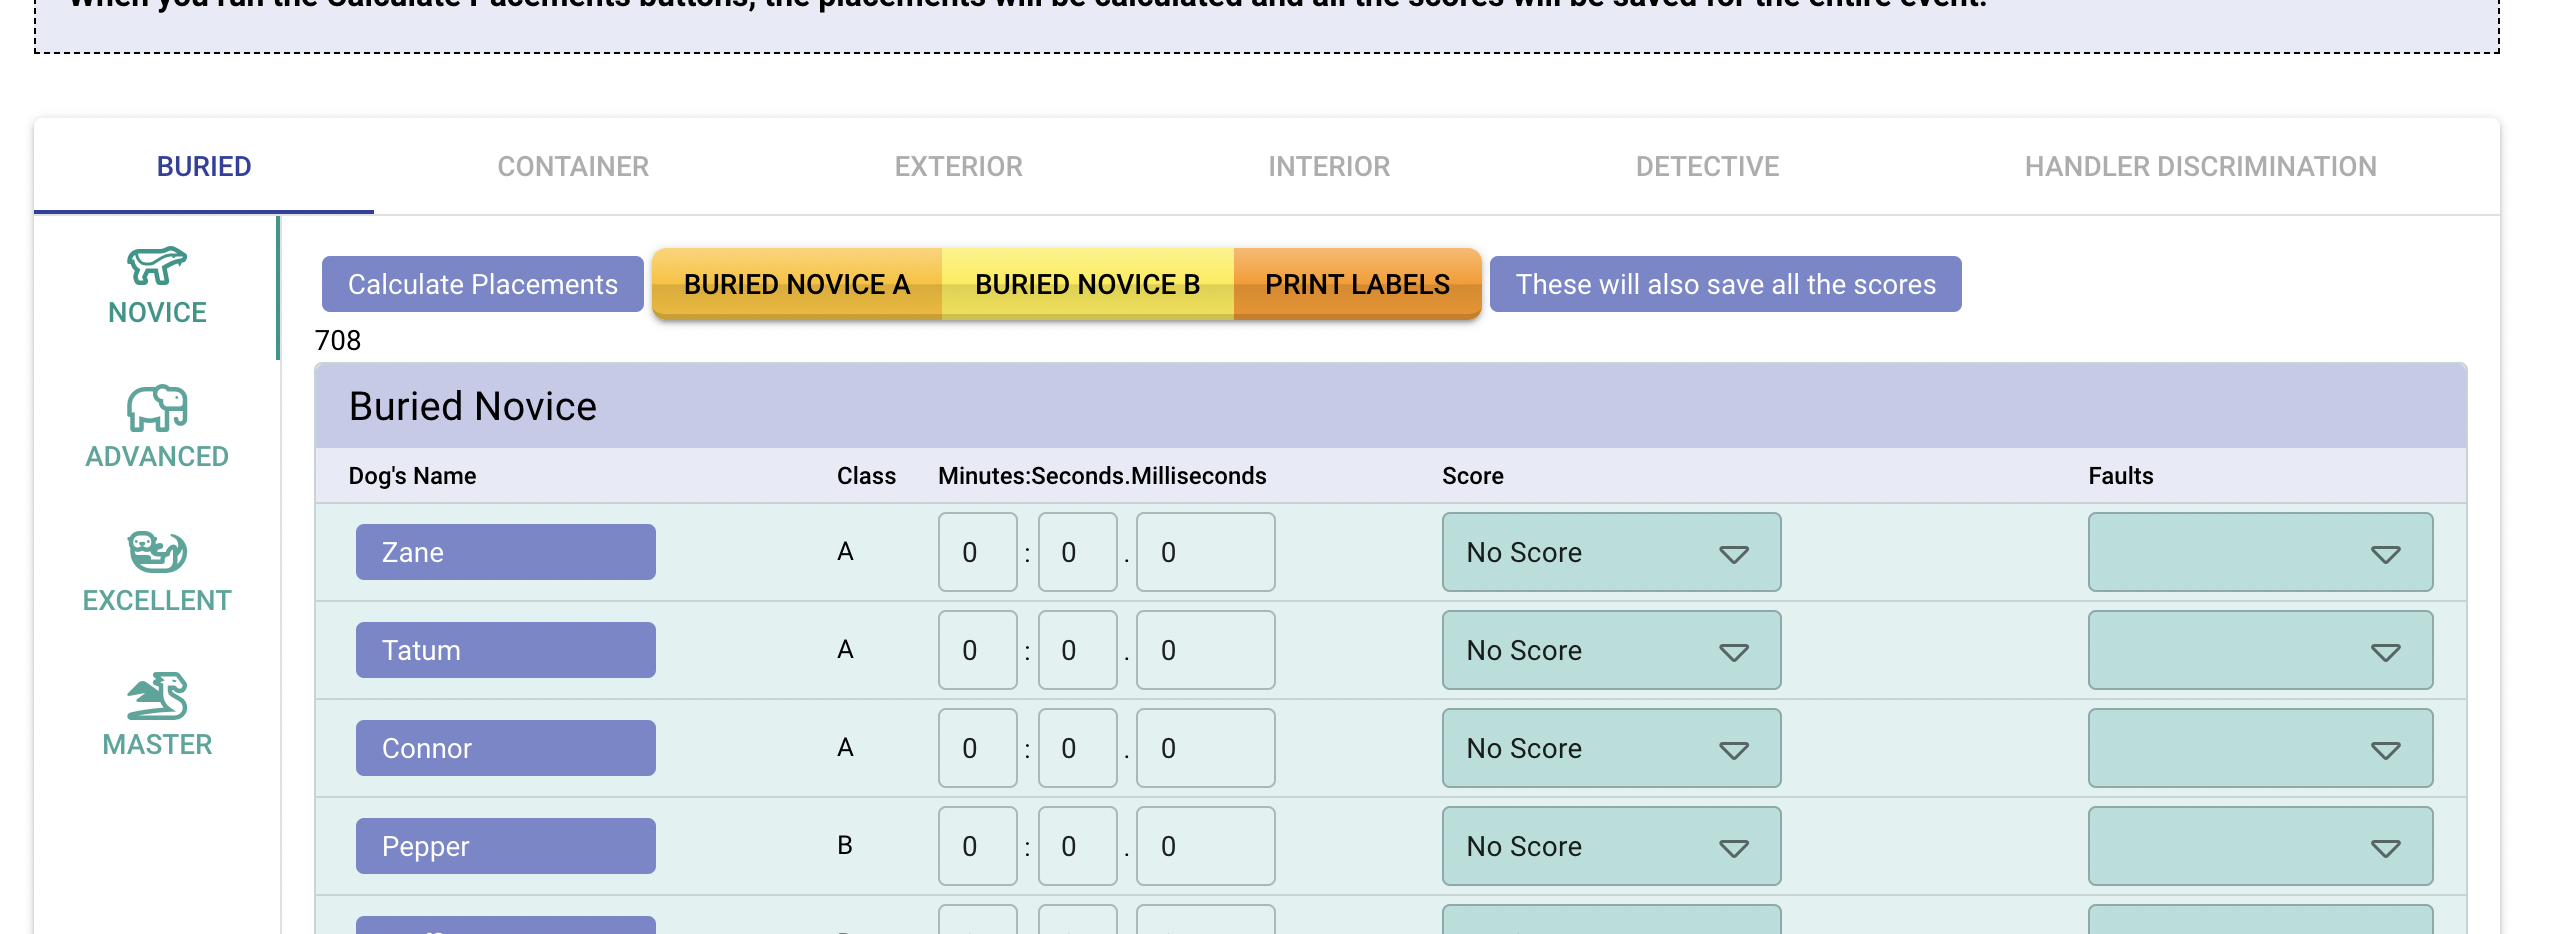Open the Faults dropdown for Connor
The height and width of the screenshot is (934, 2550).
coord(2260,748)
